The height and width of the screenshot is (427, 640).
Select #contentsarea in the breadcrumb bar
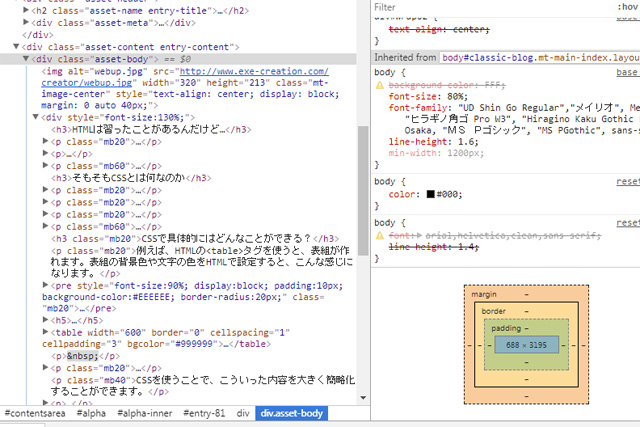(x=35, y=413)
